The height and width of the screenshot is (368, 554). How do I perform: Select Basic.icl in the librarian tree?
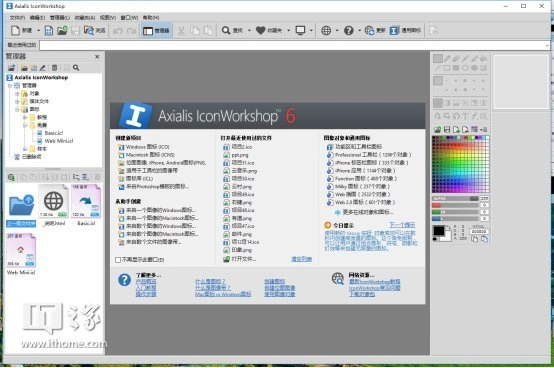point(50,133)
